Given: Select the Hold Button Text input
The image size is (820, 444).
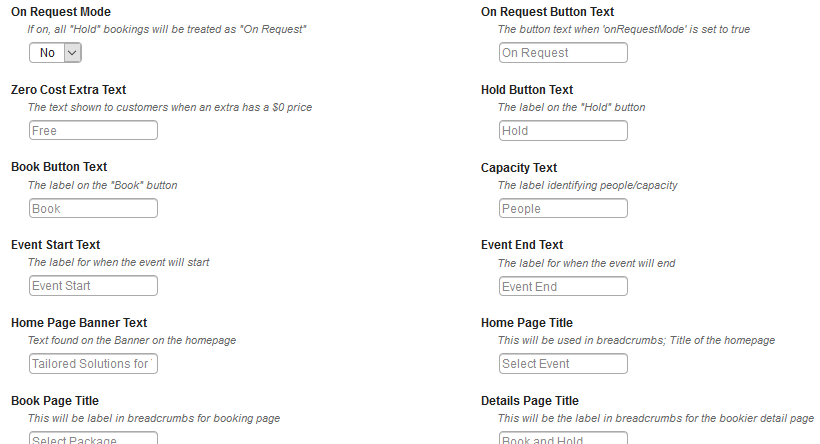Looking at the screenshot, I should (x=563, y=131).
